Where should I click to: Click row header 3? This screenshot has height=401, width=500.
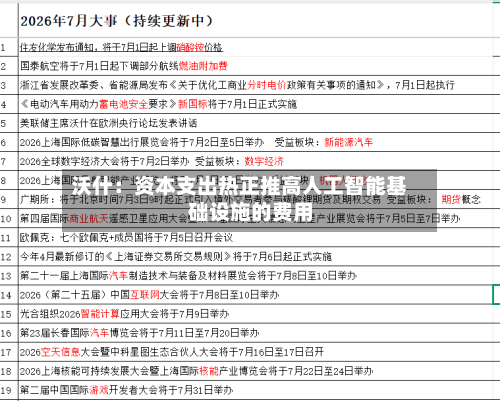pyautogui.click(x=9, y=85)
